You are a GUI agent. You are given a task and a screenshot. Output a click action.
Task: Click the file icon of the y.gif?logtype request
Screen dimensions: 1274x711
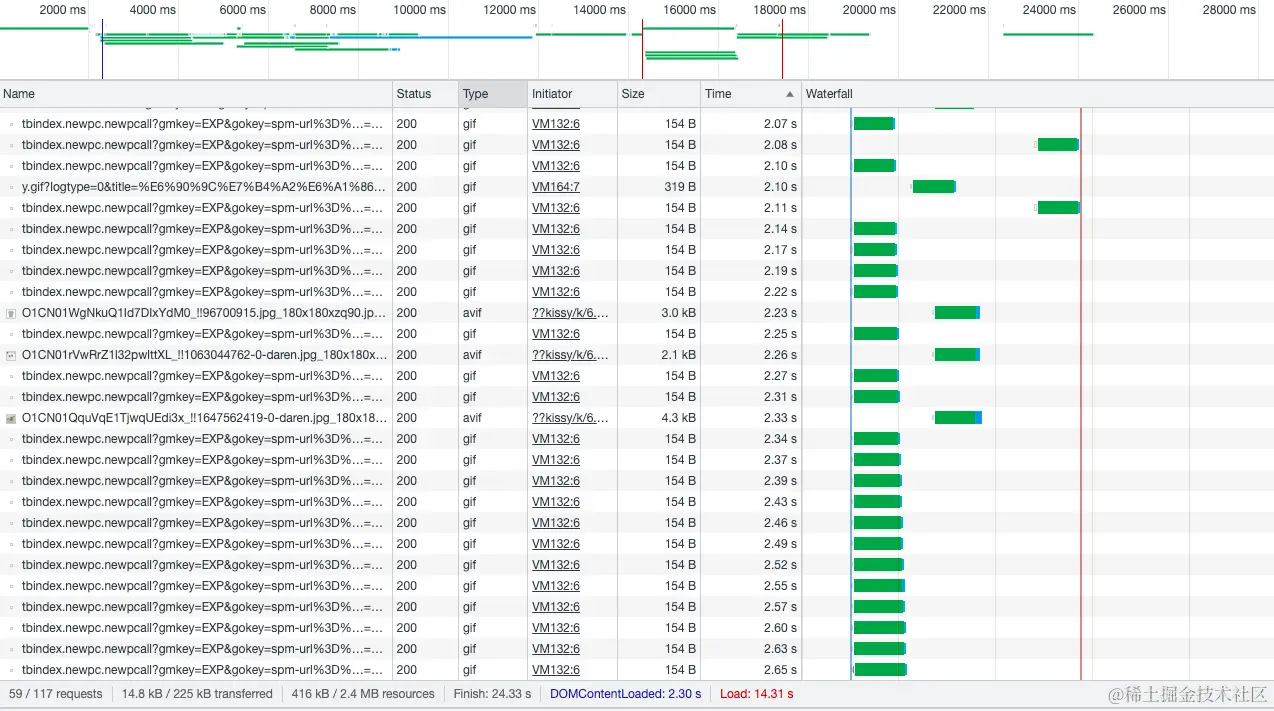click(x=11, y=187)
